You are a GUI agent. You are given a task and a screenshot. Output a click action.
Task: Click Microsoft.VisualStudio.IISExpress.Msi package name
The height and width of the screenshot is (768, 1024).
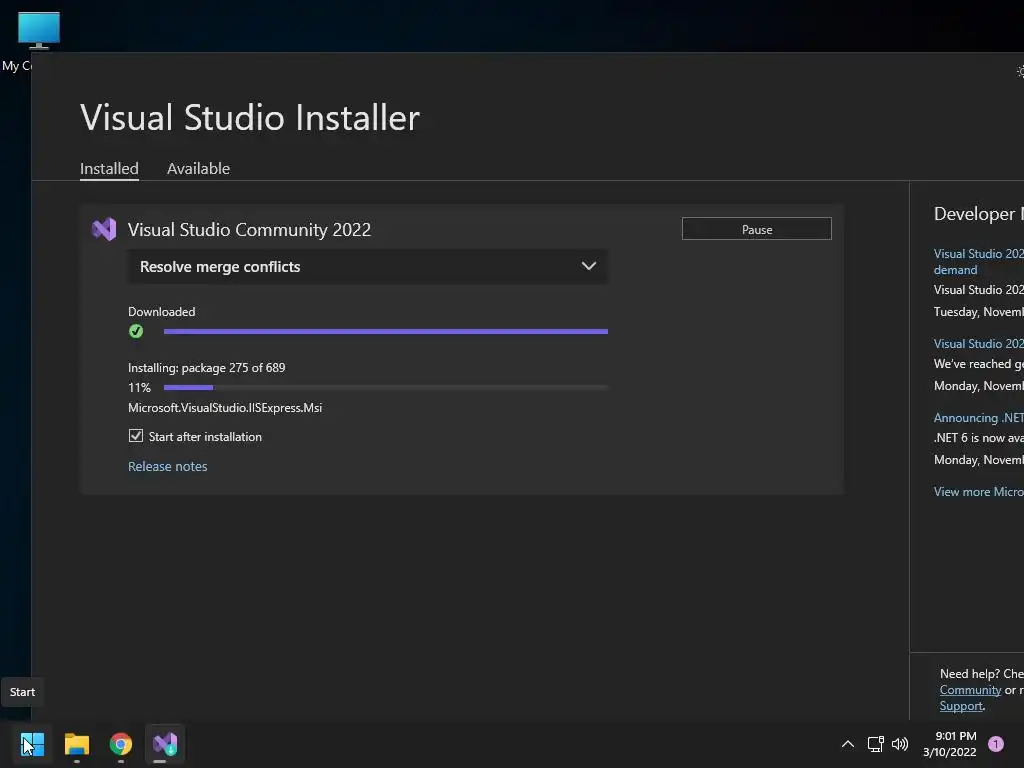click(225, 408)
